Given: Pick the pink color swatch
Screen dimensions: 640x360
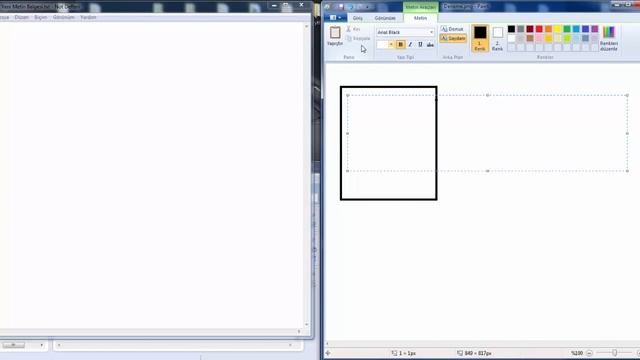Looking at the screenshot, I should [539, 38].
